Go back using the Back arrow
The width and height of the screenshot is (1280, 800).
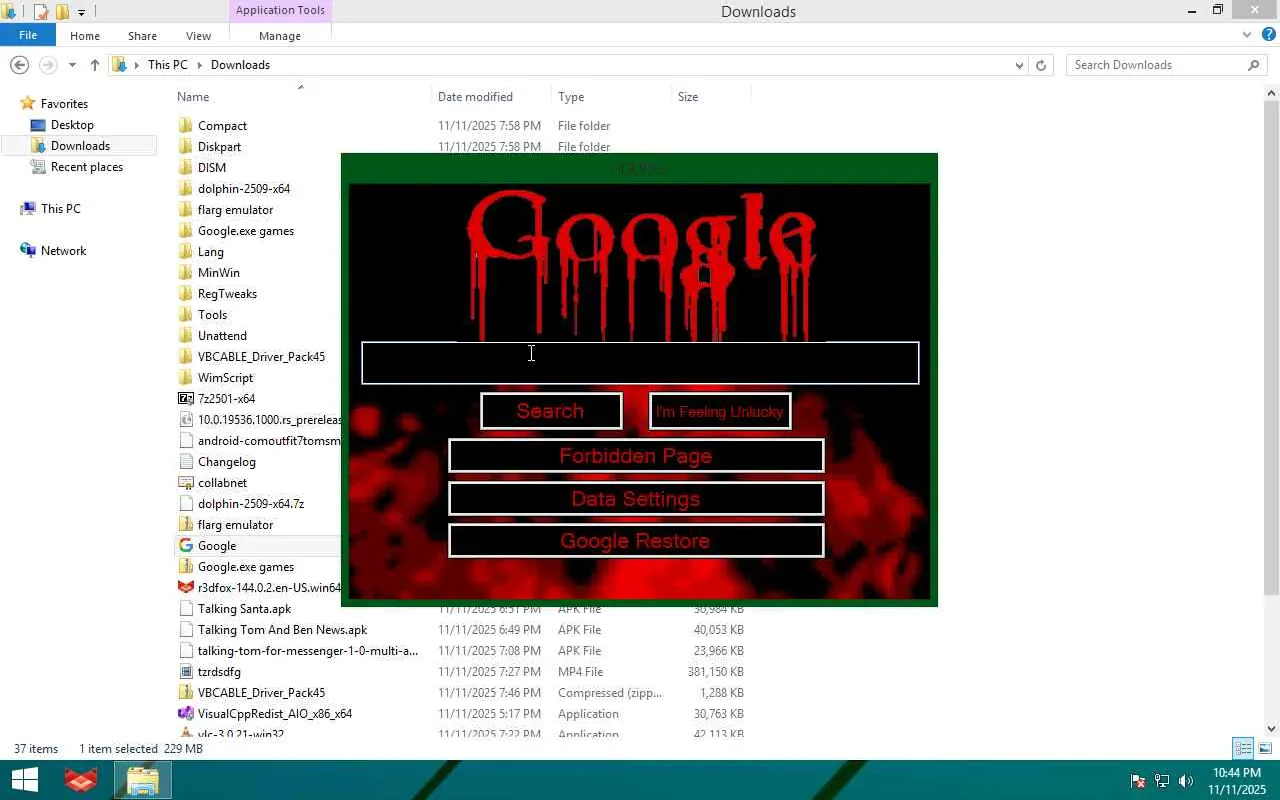pyautogui.click(x=19, y=65)
